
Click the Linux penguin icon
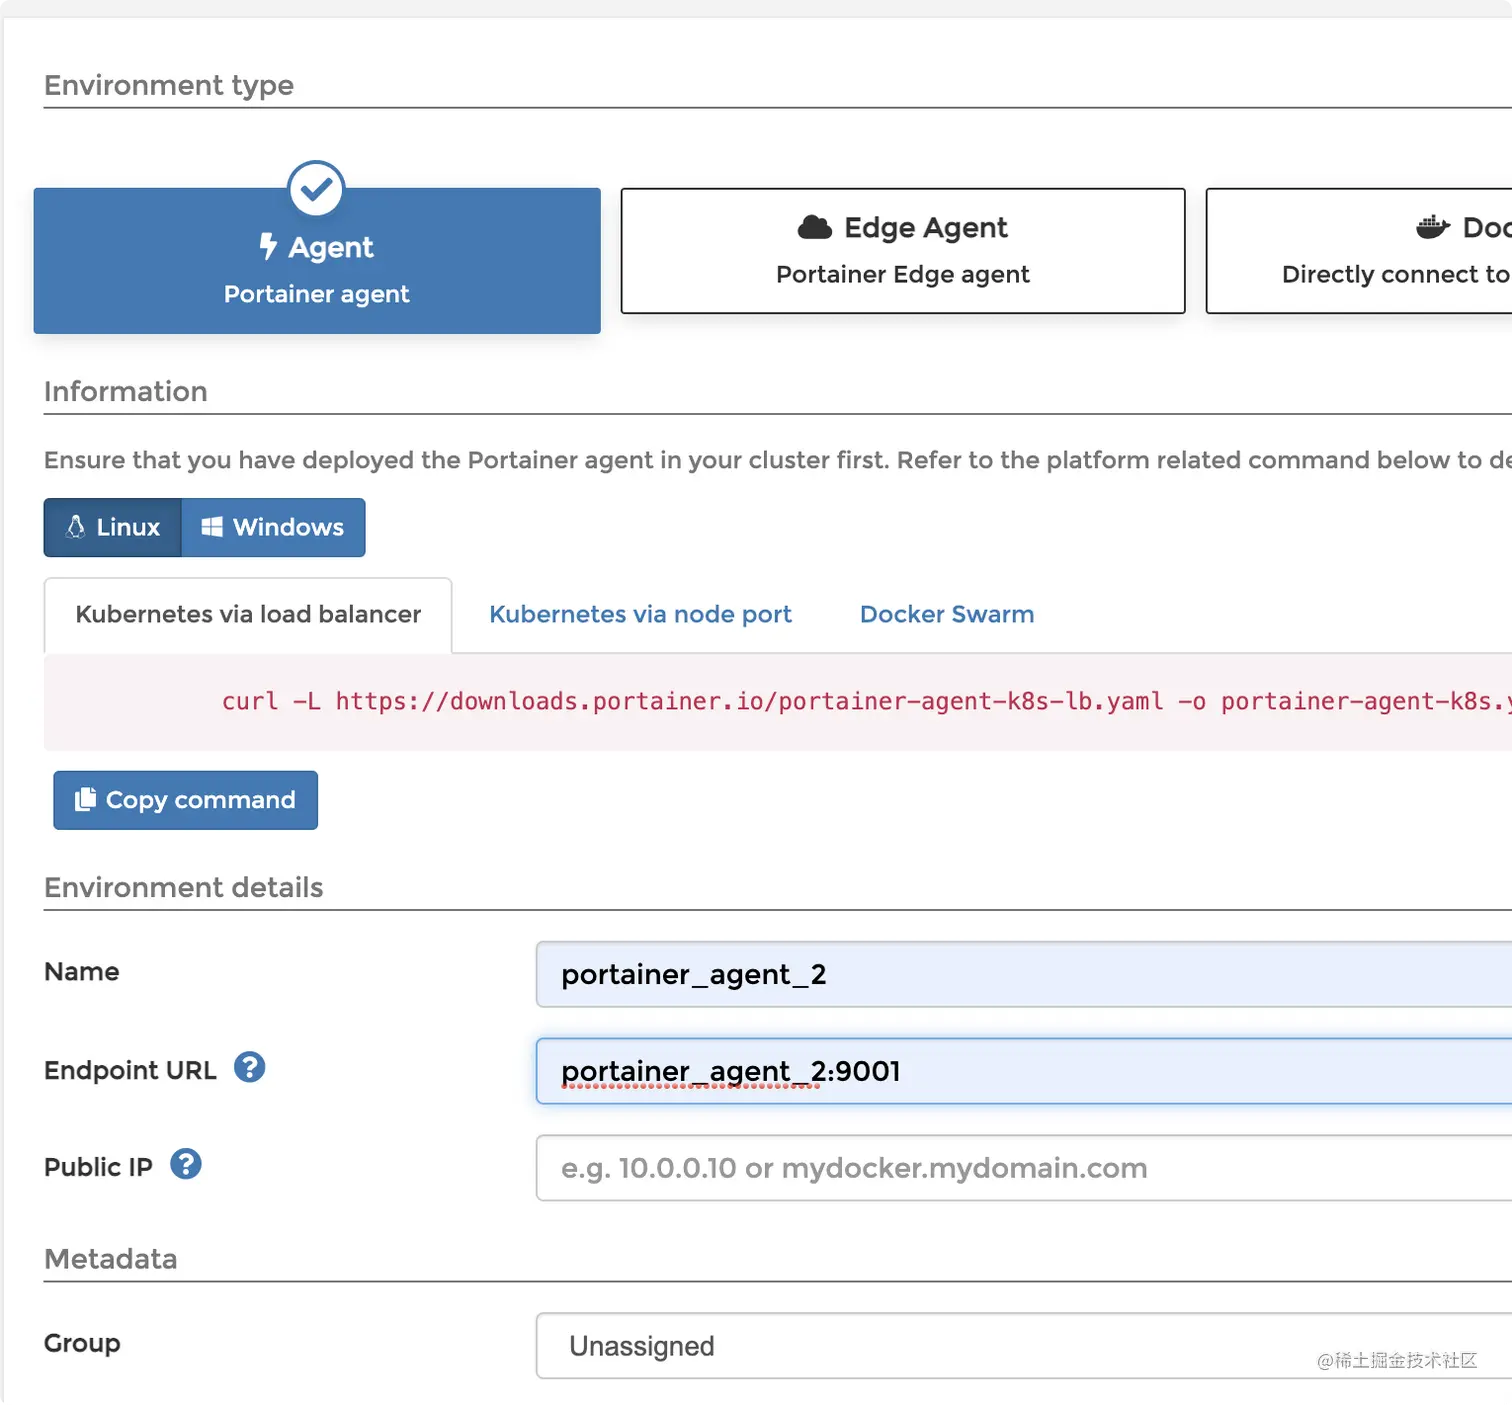76,527
